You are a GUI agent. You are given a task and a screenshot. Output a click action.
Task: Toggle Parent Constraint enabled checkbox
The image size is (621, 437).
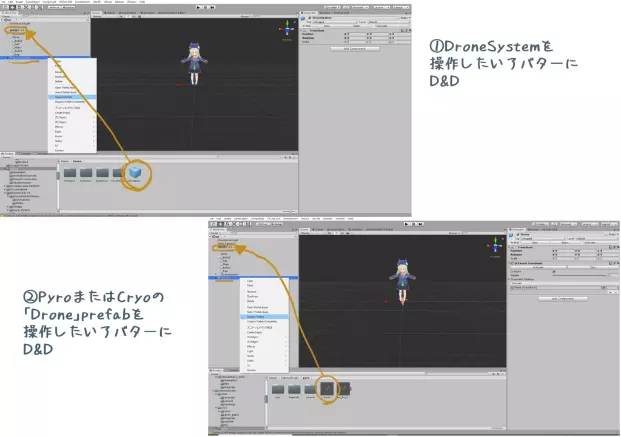pos(514,263)
